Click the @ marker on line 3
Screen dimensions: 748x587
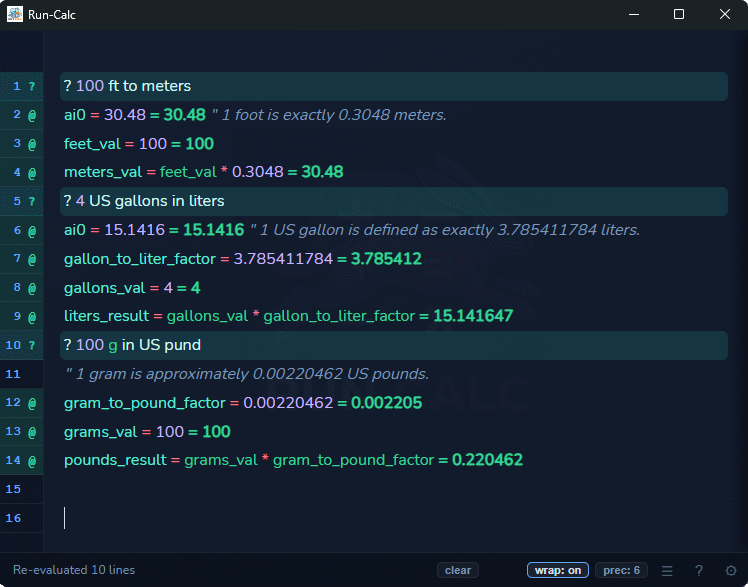pos(32,144)
